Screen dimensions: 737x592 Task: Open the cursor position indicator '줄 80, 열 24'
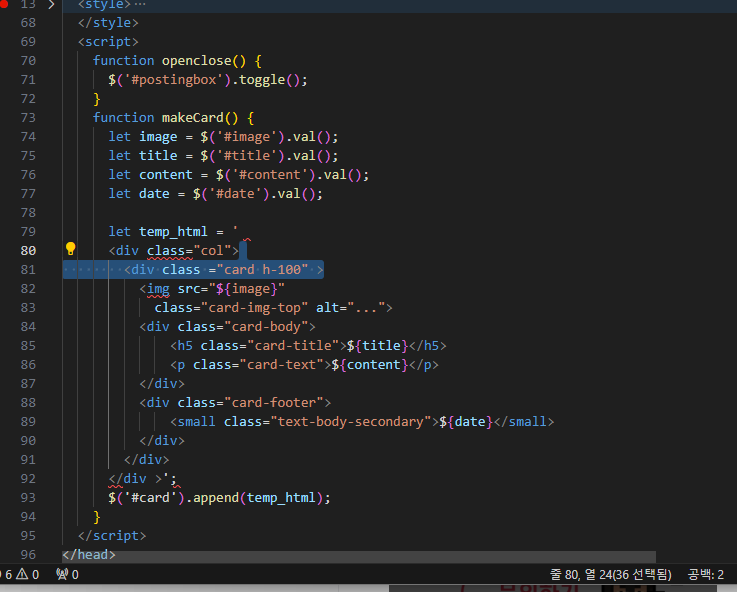611,575
